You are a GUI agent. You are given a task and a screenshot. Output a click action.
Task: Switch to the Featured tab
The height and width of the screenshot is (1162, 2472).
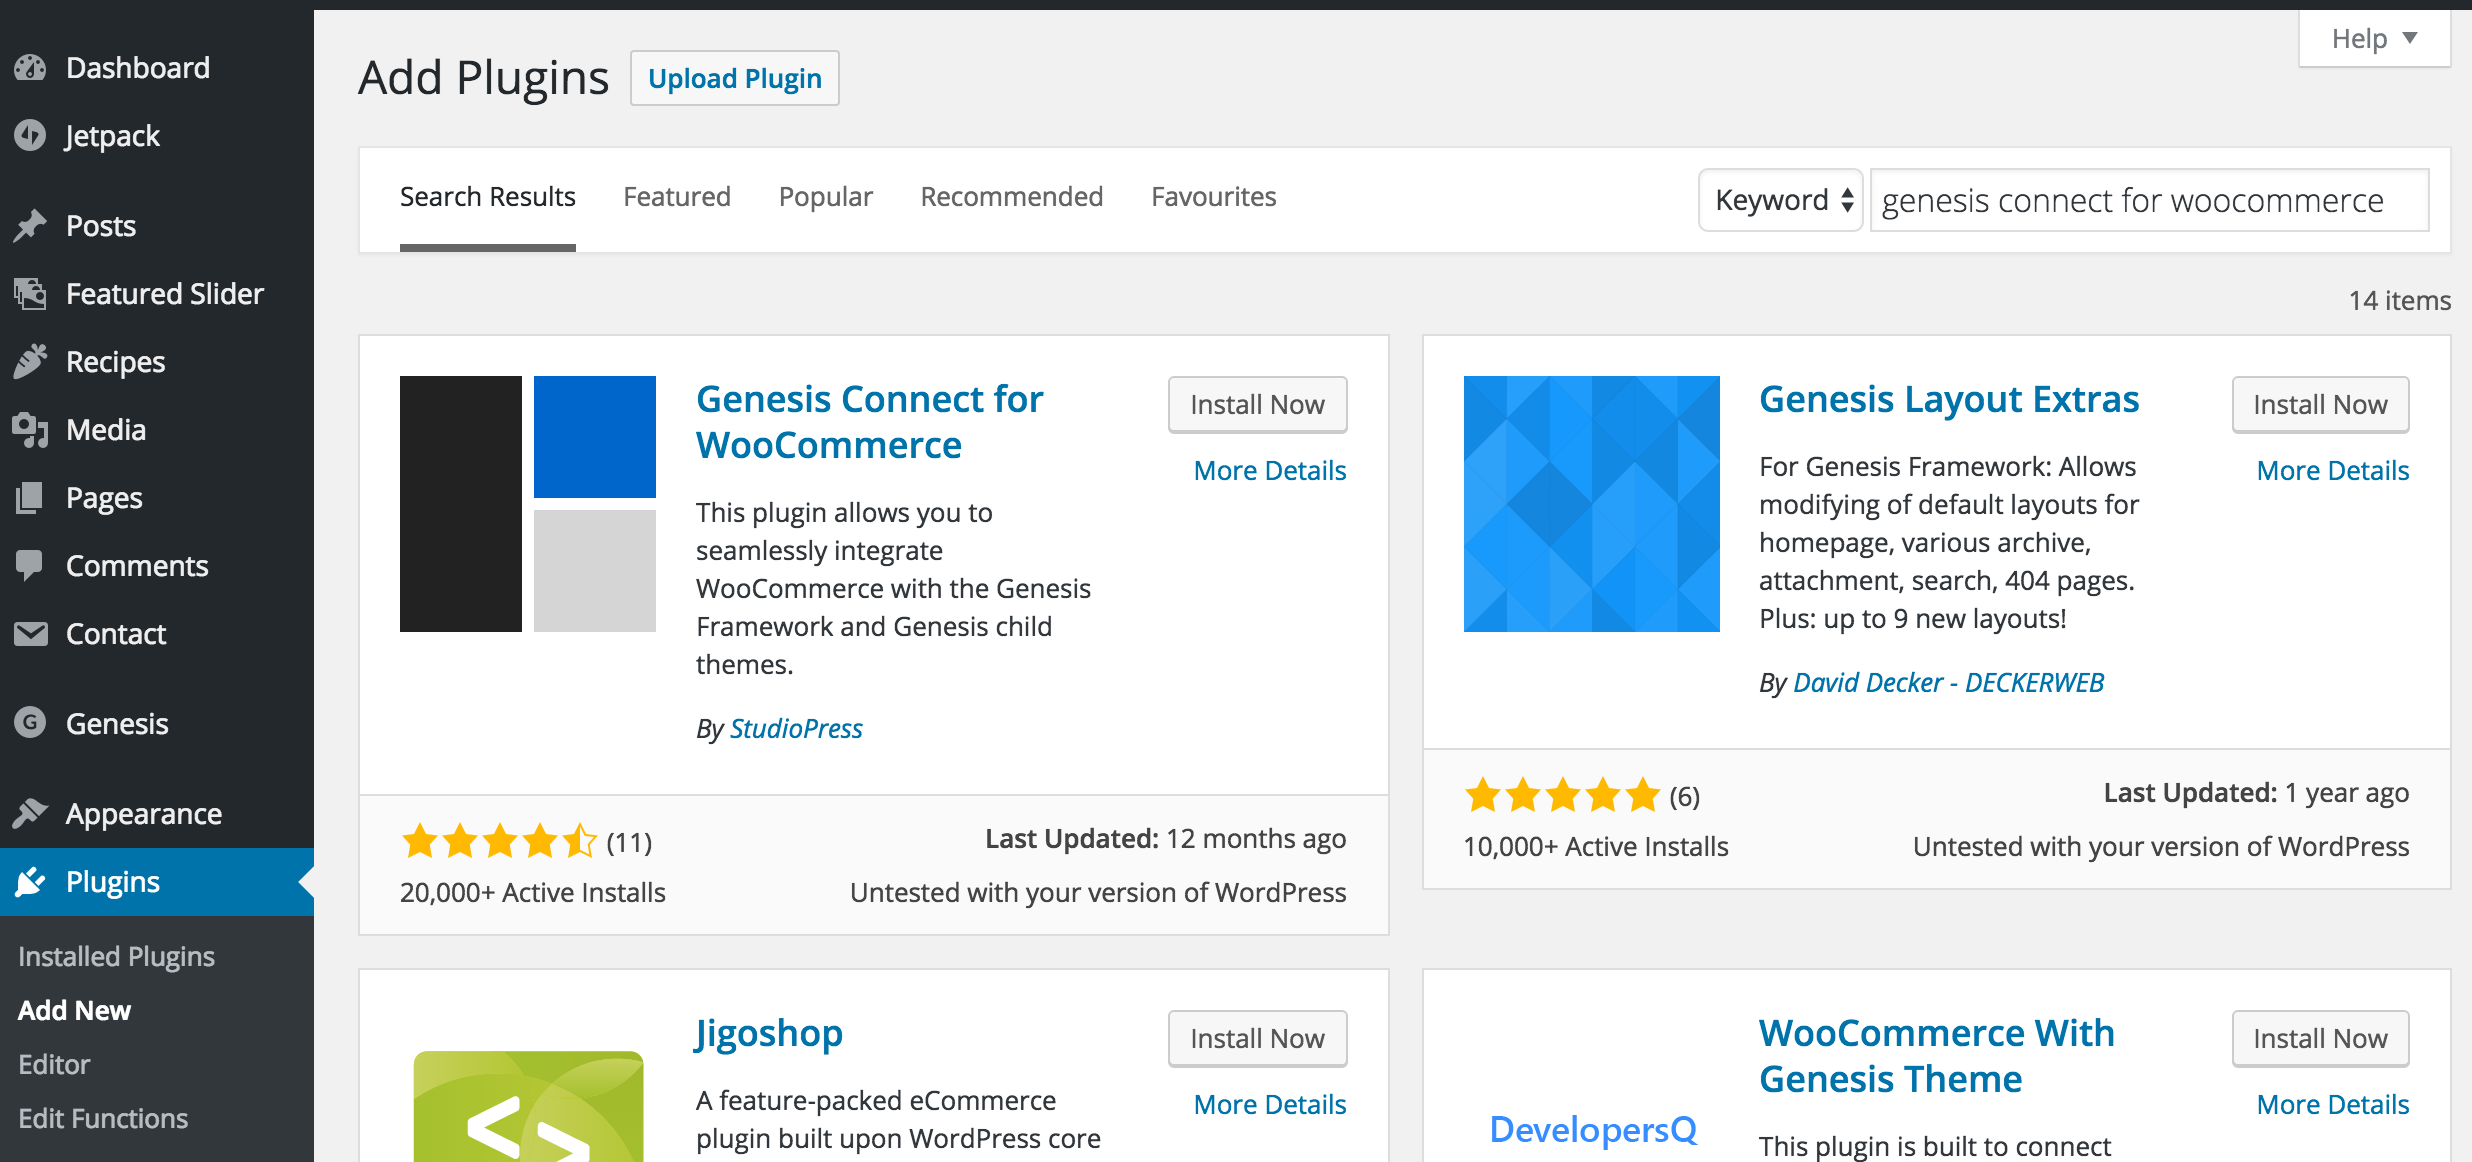click(x=677, y=197)
